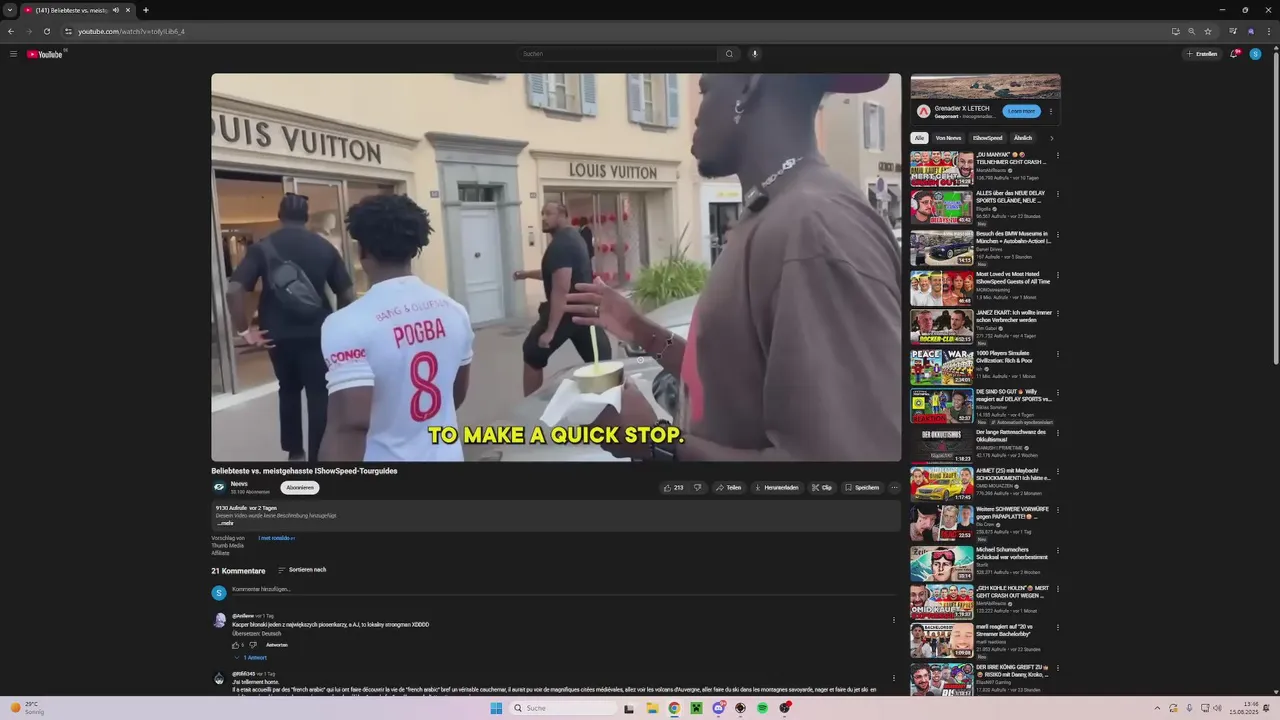Image resolution: width=1280 pixels, height=720 pixels.
Task: Click the "Kommentar hinzufügen..." field
Action: pos(563,591)
